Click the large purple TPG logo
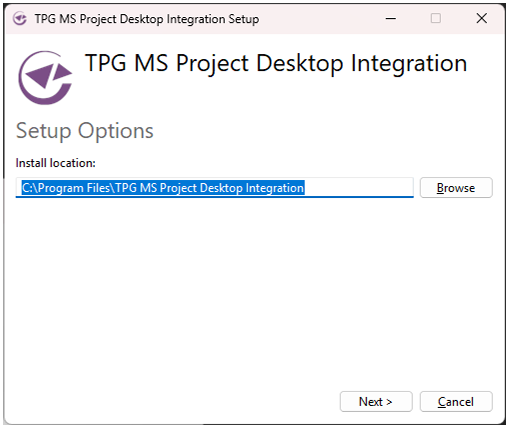 (45, 78)
